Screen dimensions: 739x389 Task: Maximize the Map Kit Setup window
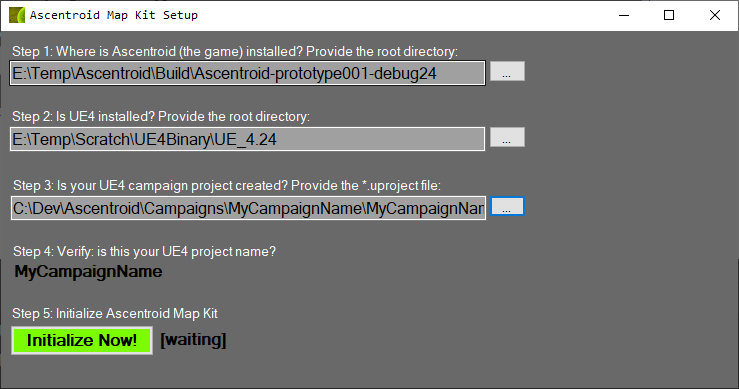(669, 16)
